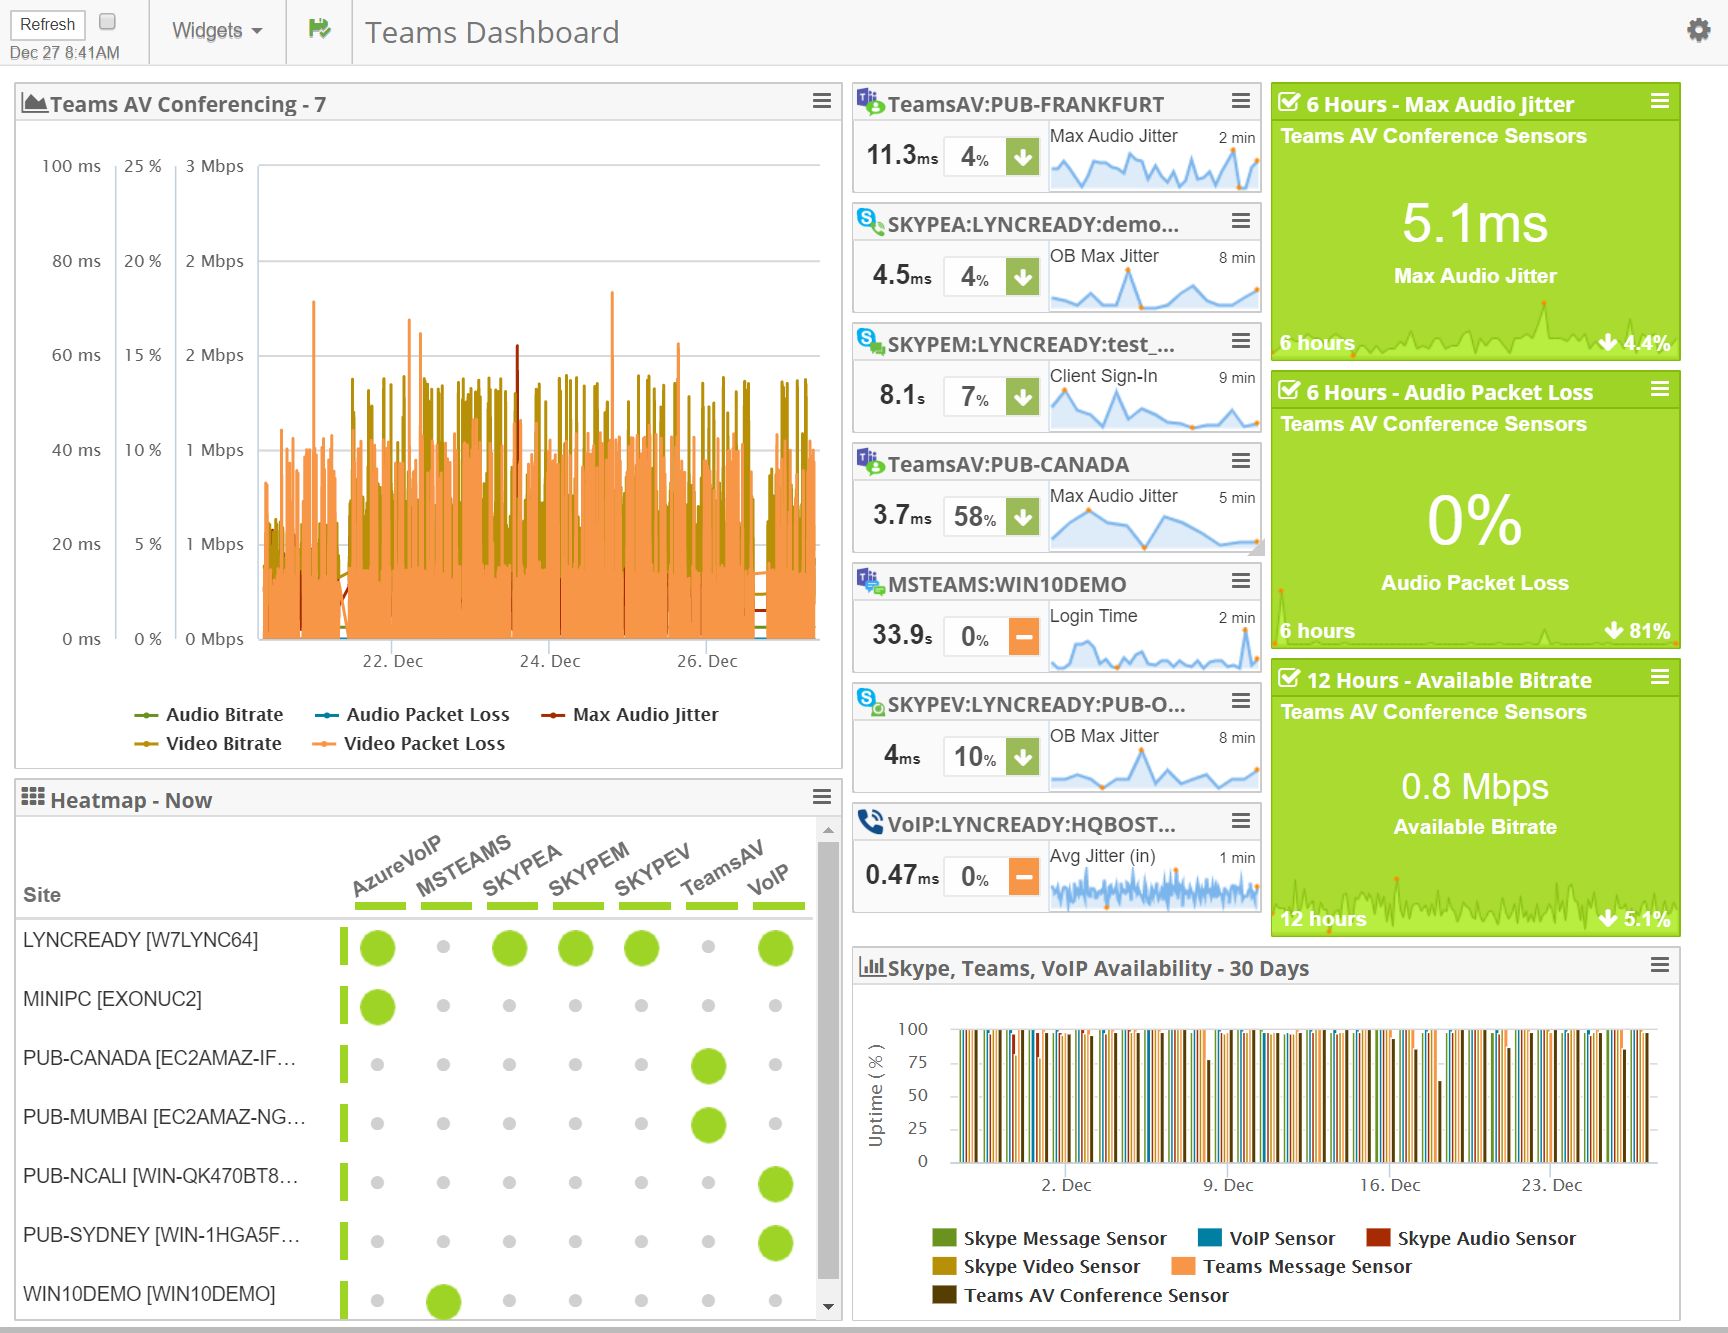This screenshot has width=1728, height=1333.
Task: Click orange no-change indicator in MSTEAMS:WIN10DEMO widget
Action: click(x=1023, y=637)
